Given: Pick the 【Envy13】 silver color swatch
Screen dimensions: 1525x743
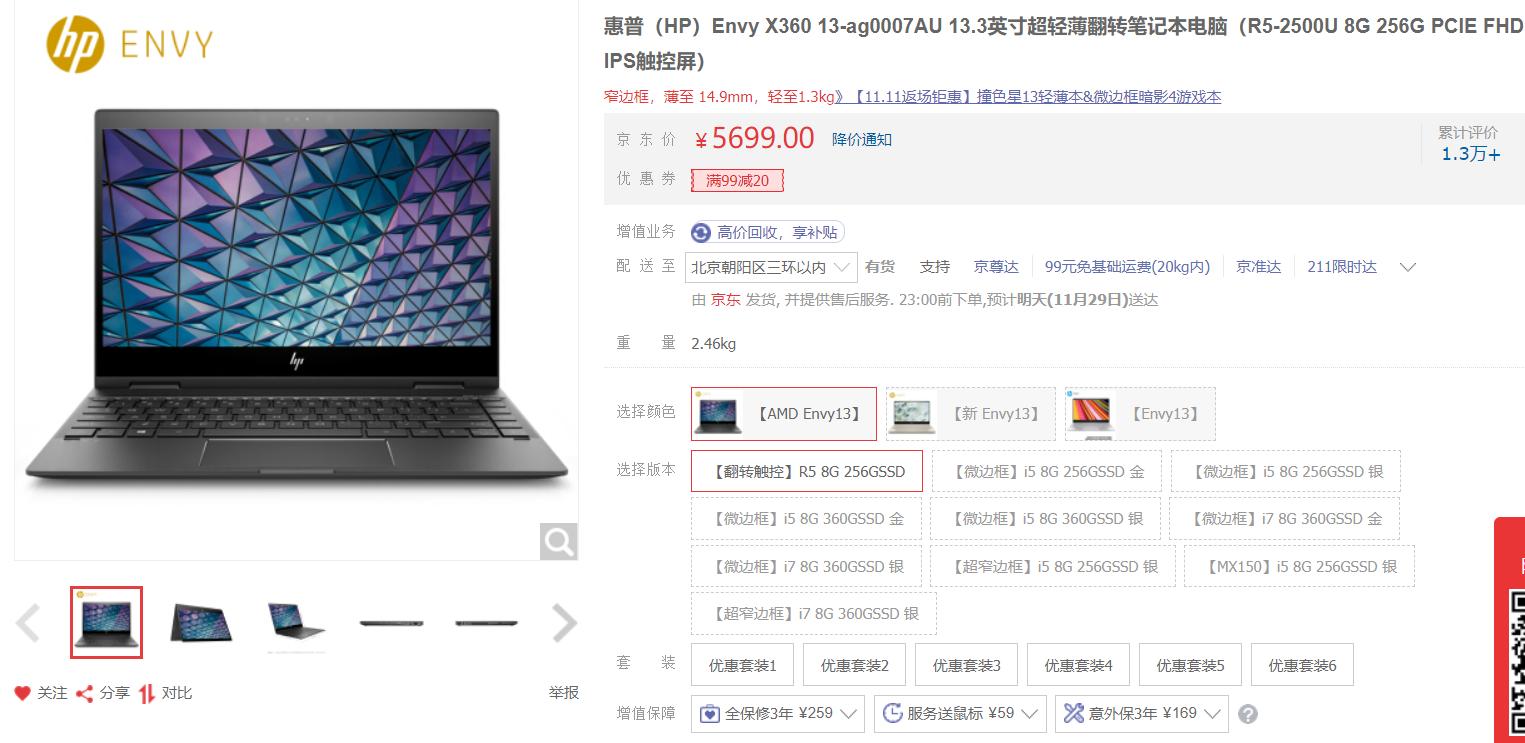Looking at the screenshot, I should click(x=1140, y=414).
